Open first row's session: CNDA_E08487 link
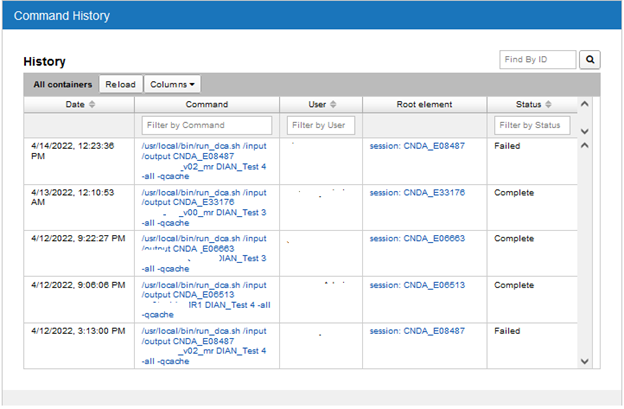The width and height of the screenshot is (624, 409). click(x=417, y=146)
